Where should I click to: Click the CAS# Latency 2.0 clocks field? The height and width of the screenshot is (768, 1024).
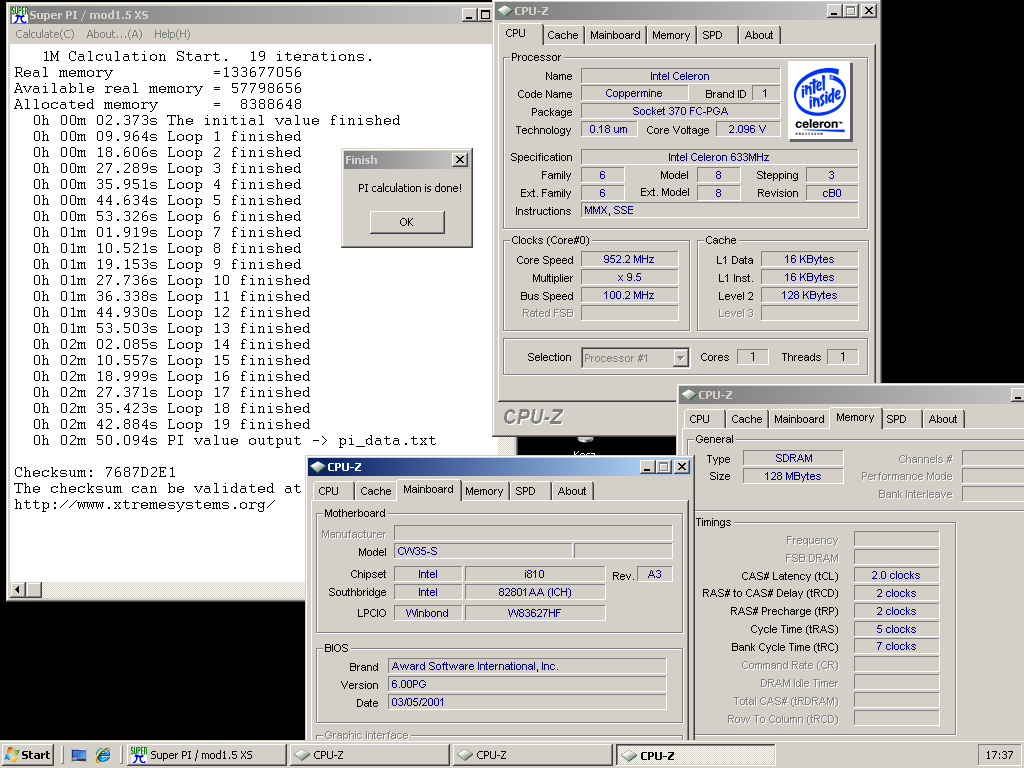[x=896, y=575]
